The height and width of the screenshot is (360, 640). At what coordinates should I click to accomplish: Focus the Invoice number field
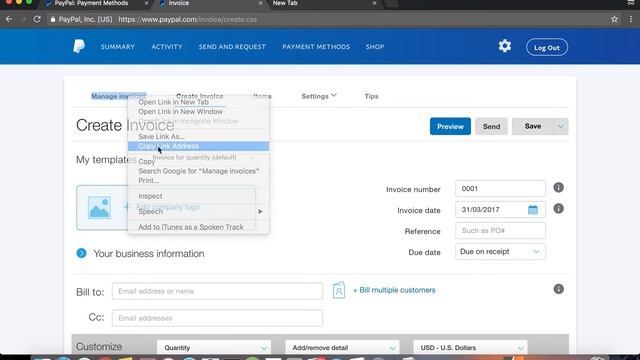tap(500, 189)
